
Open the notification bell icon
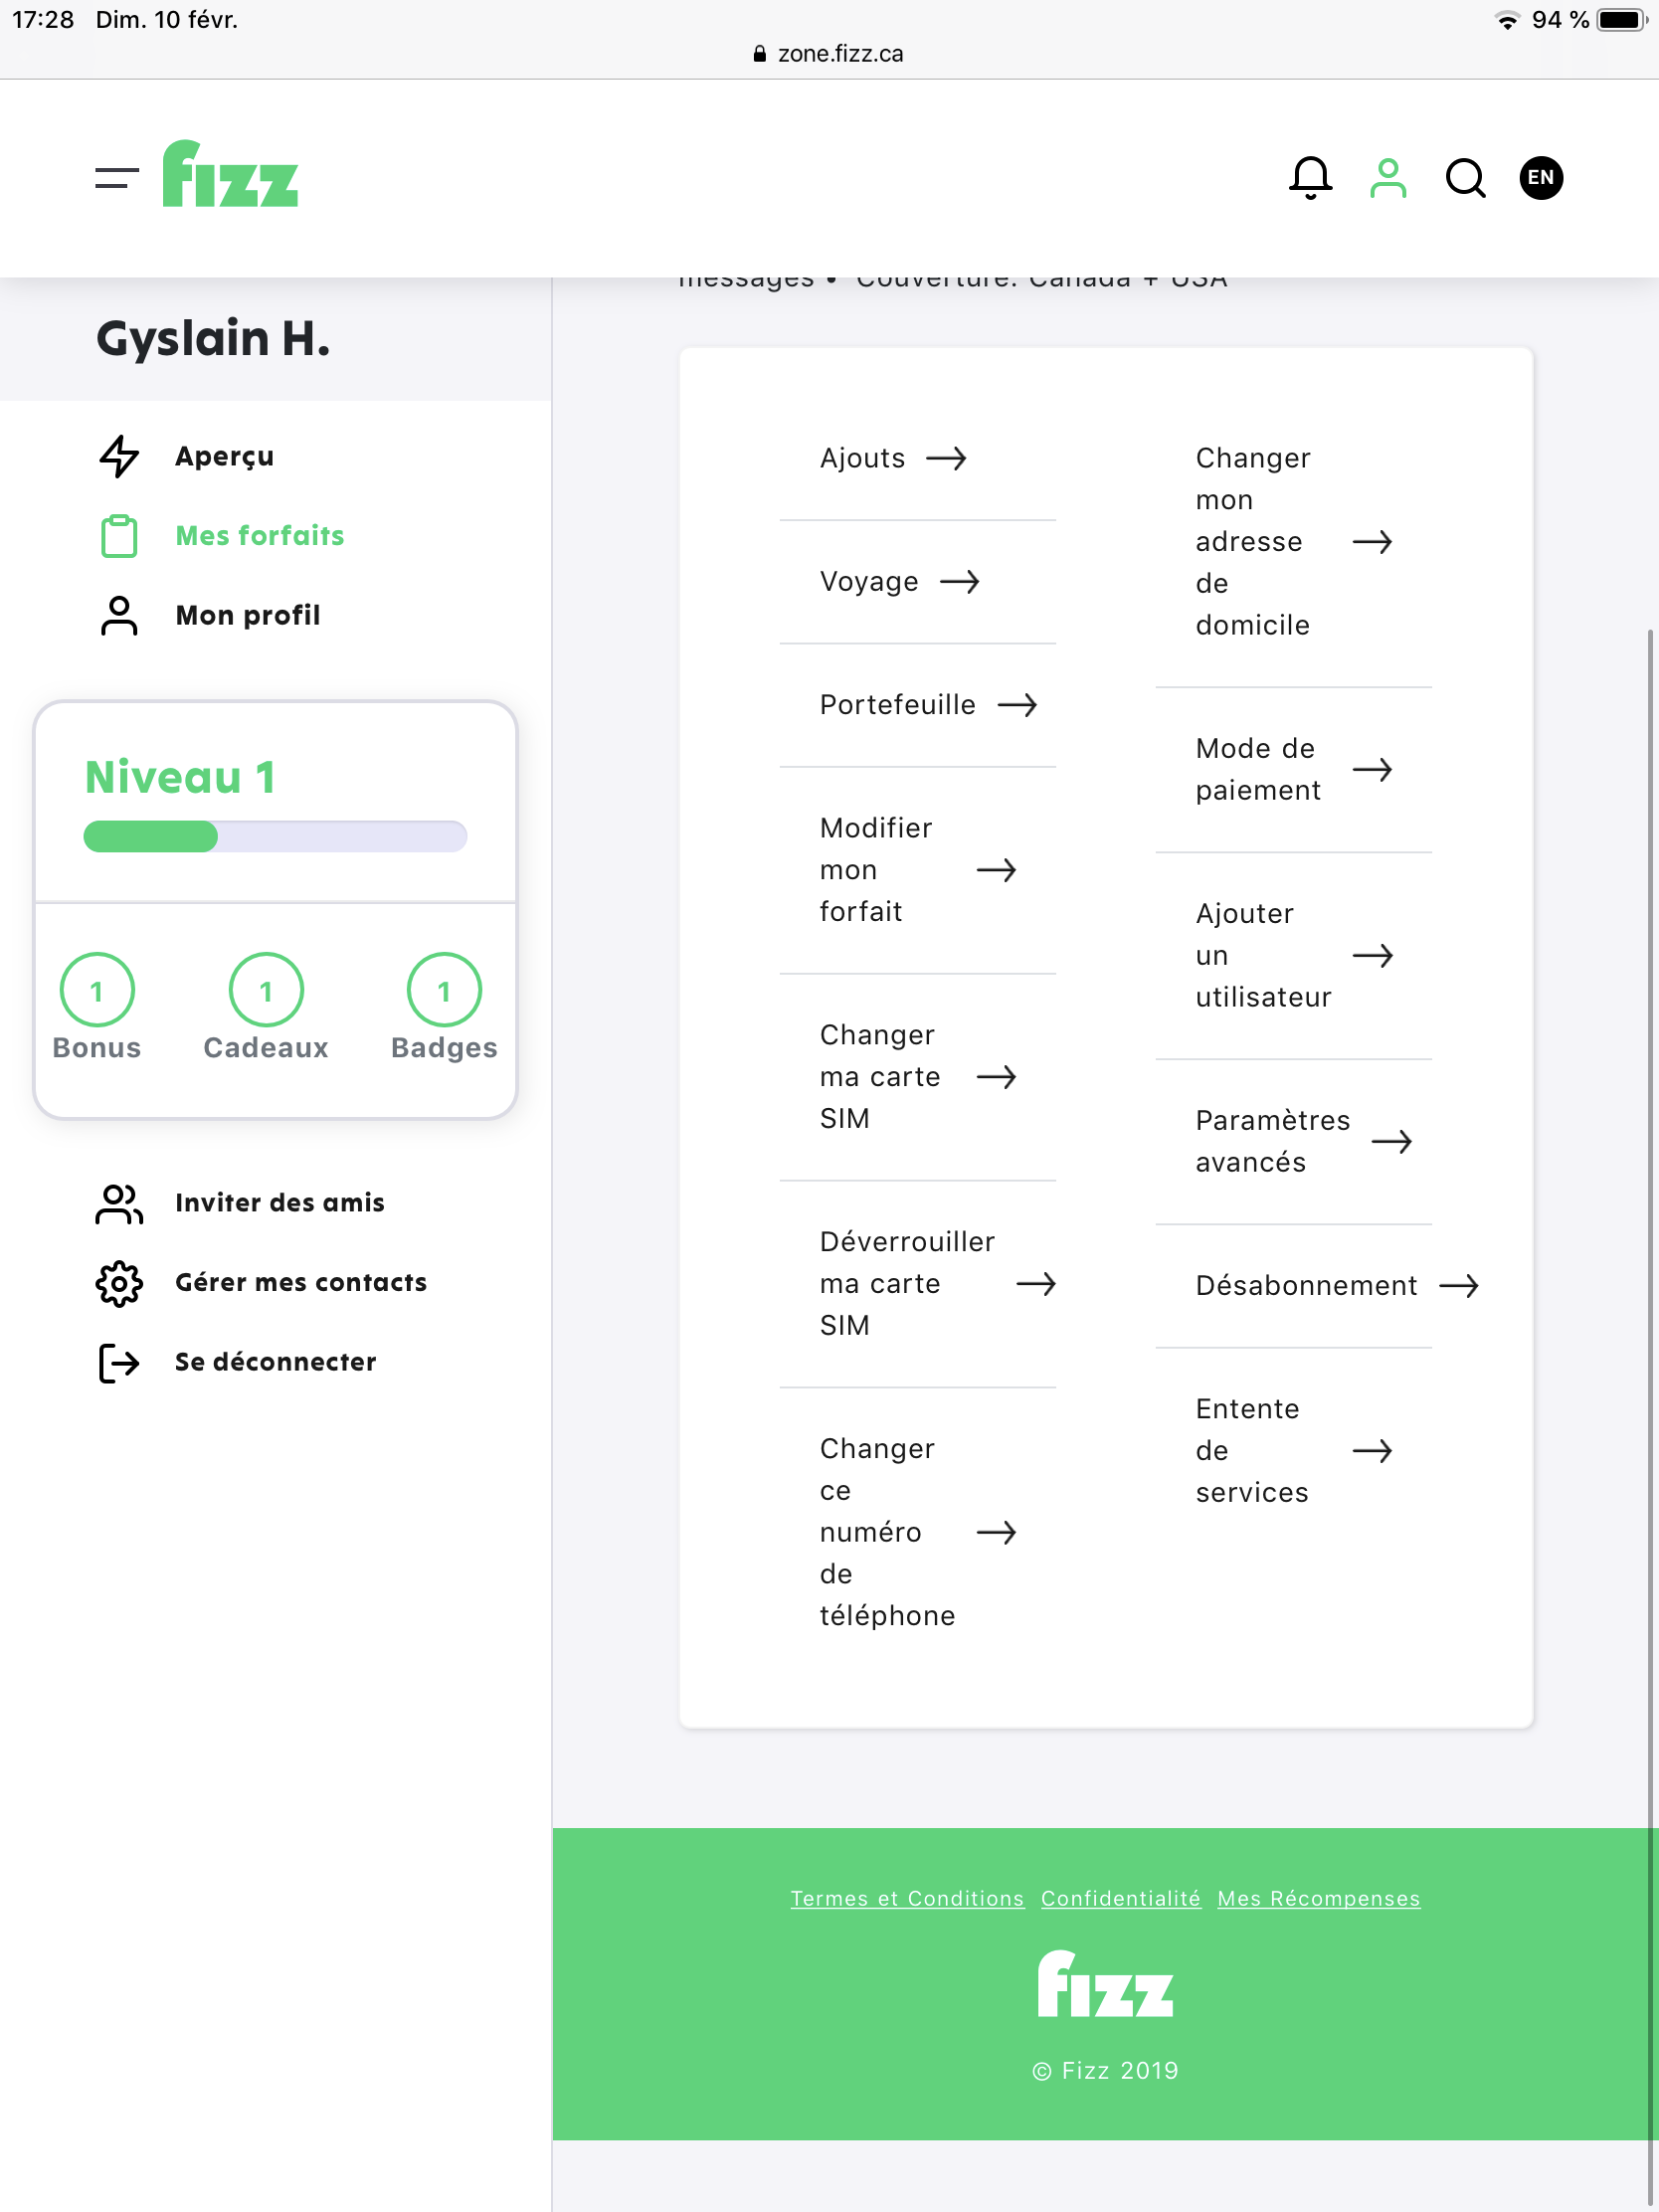coord(1311,178)
